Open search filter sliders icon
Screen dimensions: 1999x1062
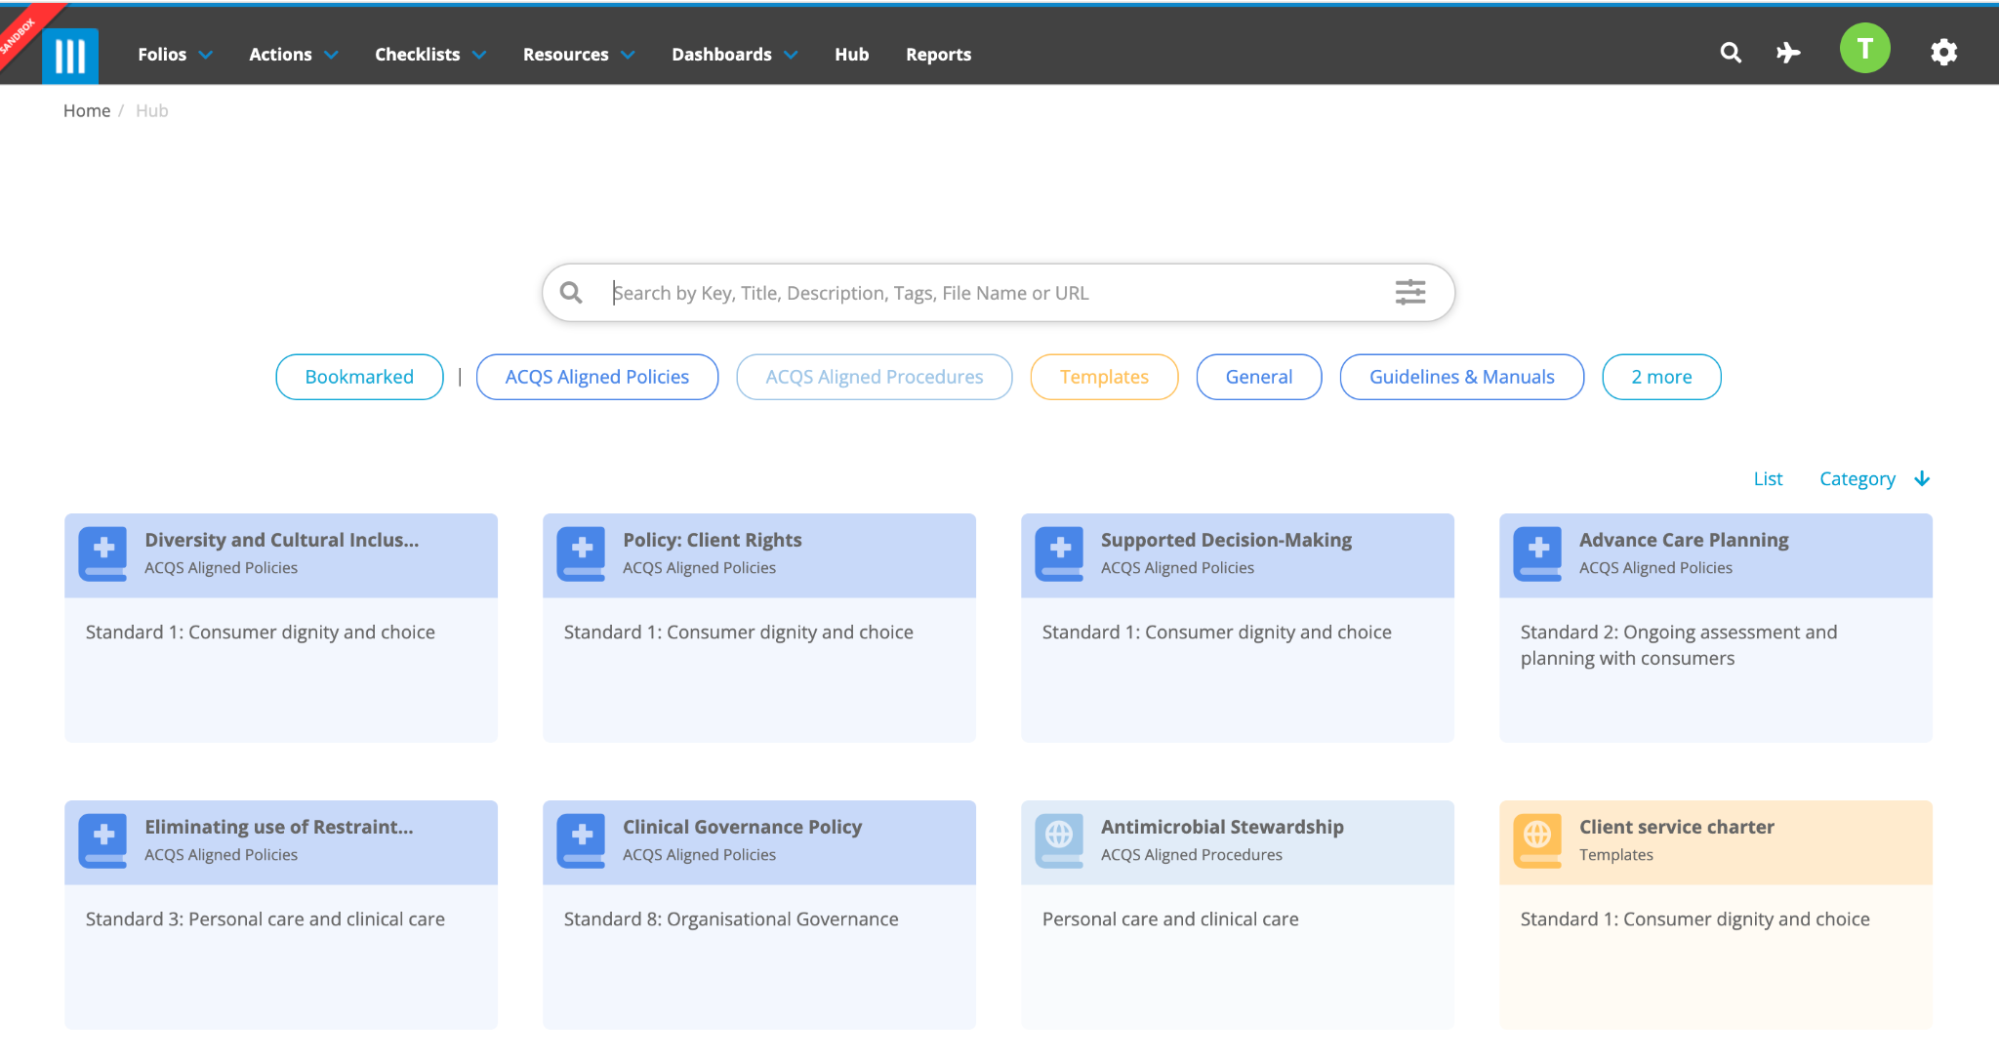(x=1410, y=292)
